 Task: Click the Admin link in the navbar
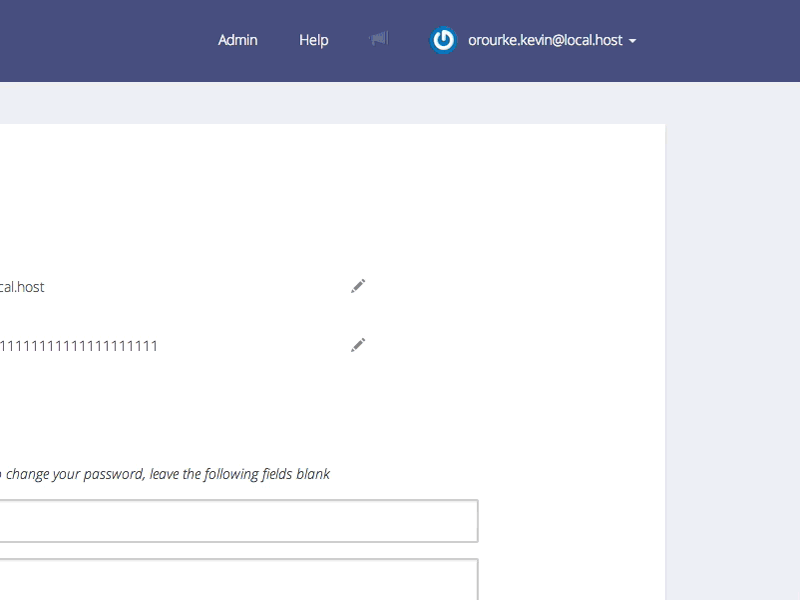click(237, 40)
